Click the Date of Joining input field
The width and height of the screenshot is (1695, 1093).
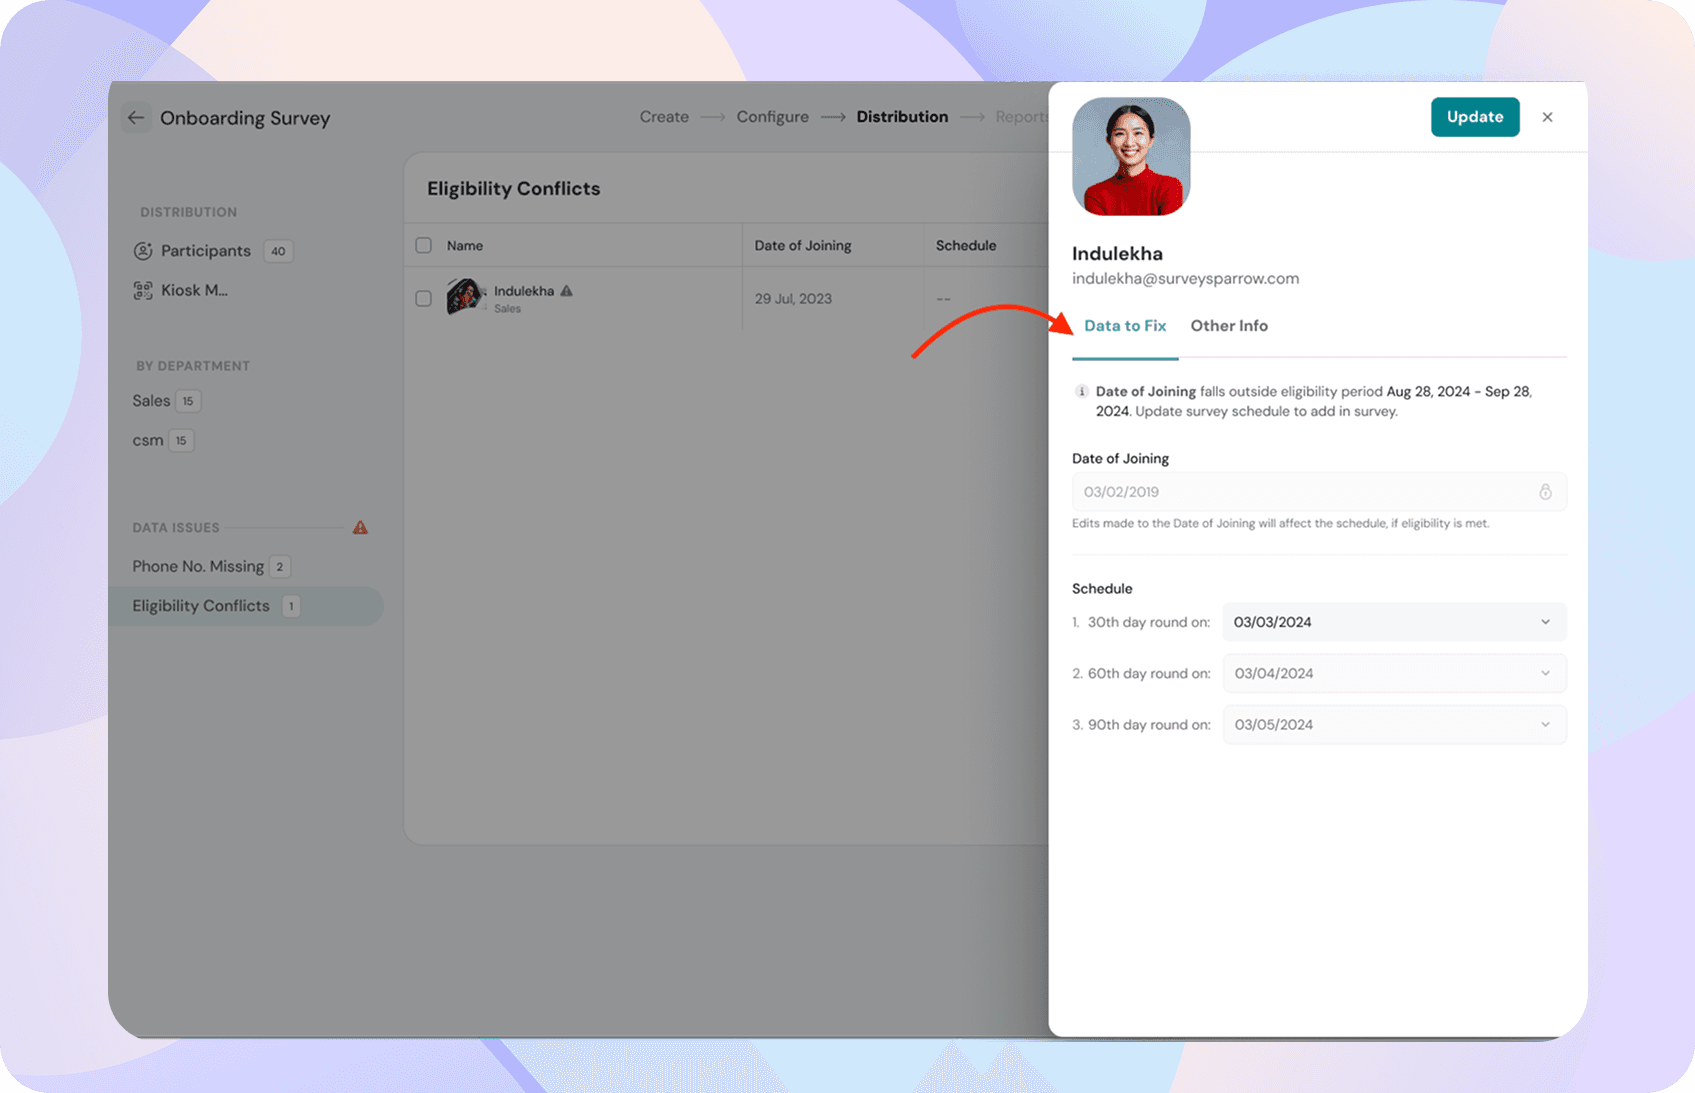(1300, 492)
